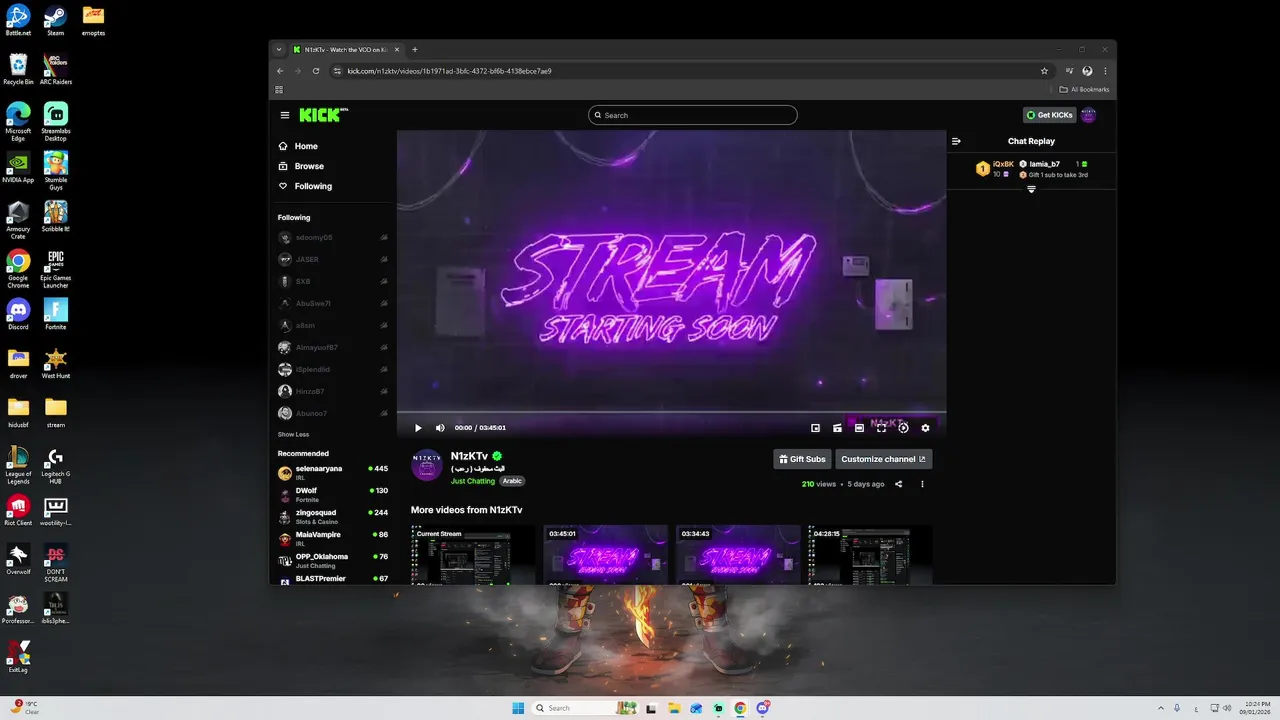Image resolution: width=1280 pixels, height=720 pixels.
Task: Open Customize channel link
Action: click(x=884, y=459)
